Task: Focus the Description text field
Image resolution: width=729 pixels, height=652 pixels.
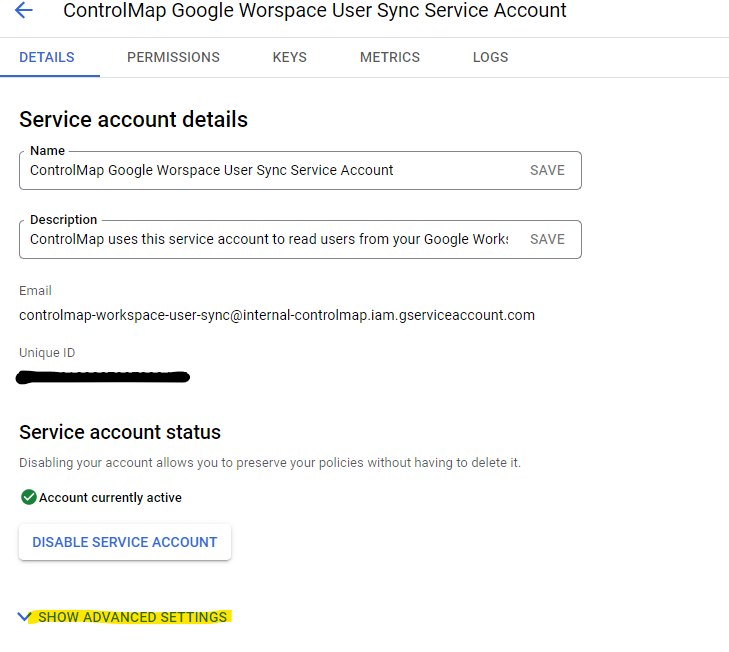Action: [270, 239]
